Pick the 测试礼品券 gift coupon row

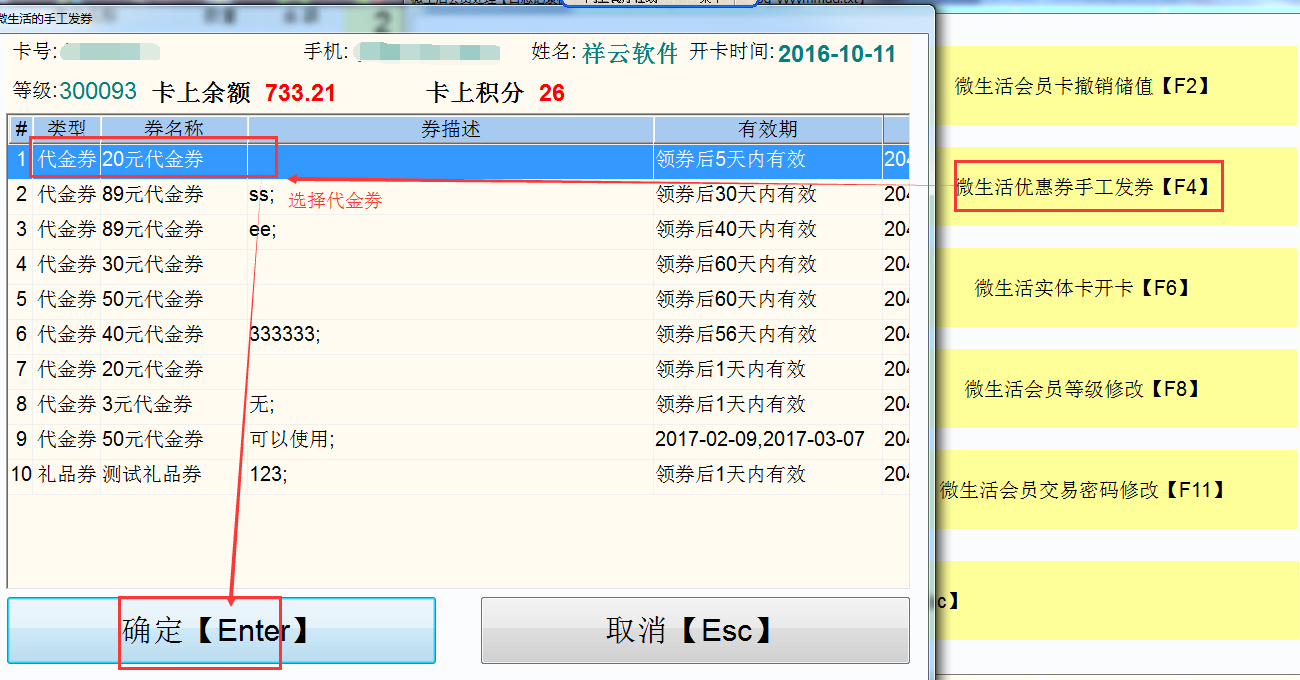click(153, 474)
